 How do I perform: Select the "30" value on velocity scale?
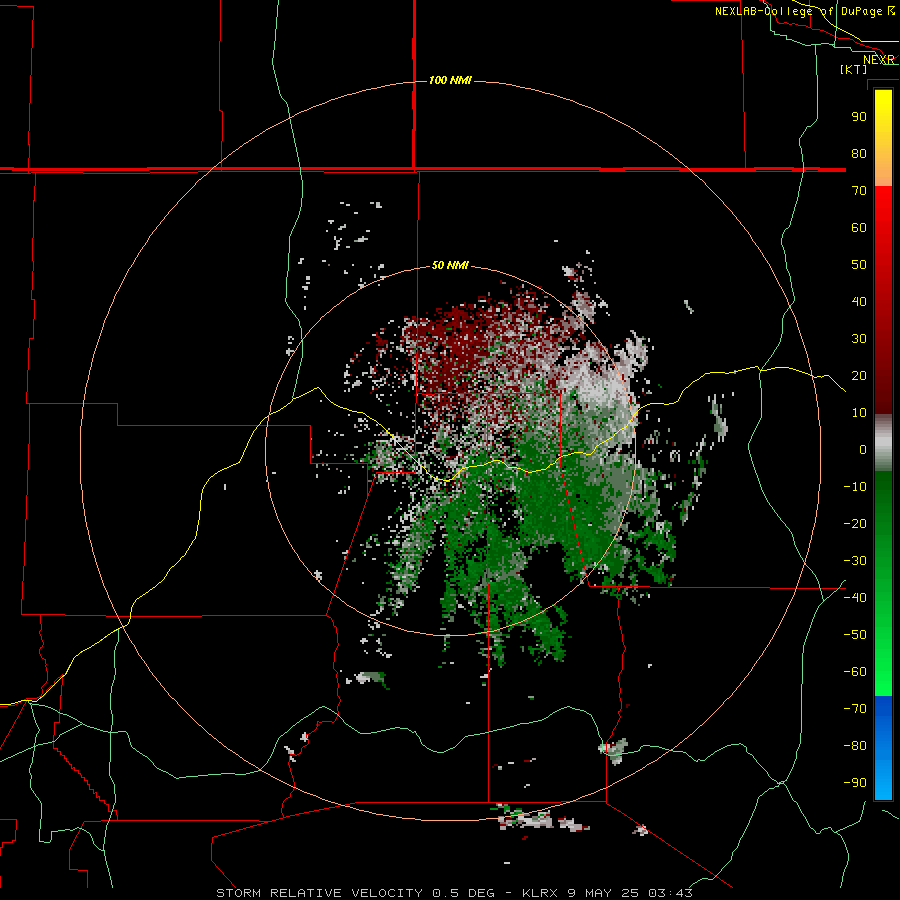[859, 339]
